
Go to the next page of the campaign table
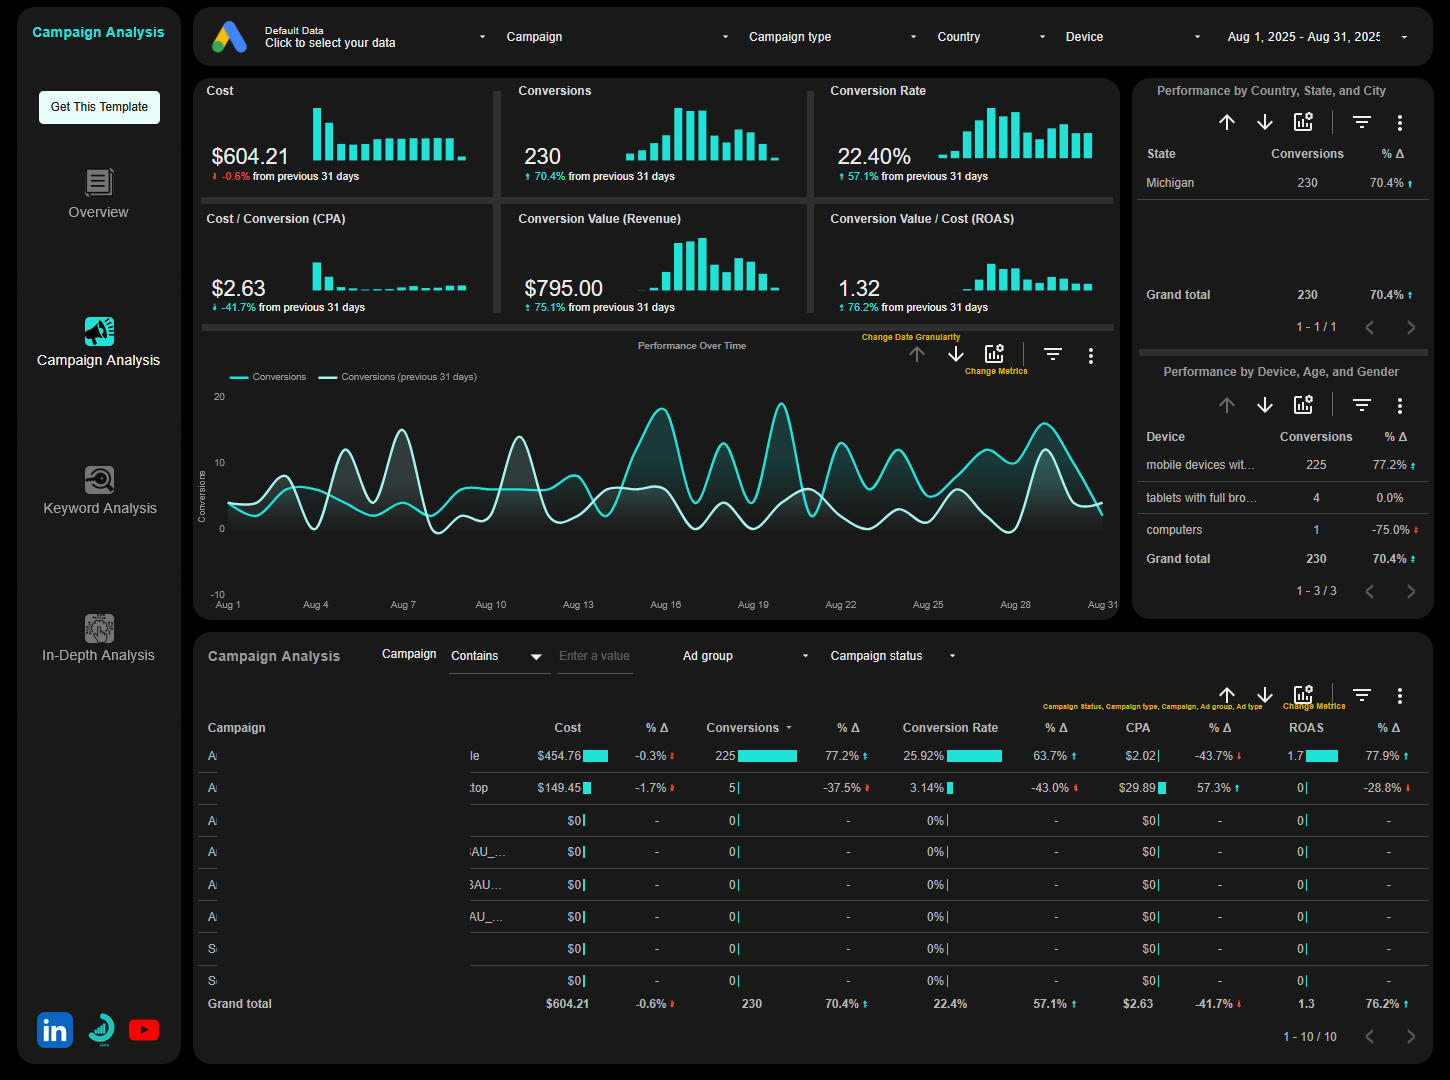tap(1411, 1037)
